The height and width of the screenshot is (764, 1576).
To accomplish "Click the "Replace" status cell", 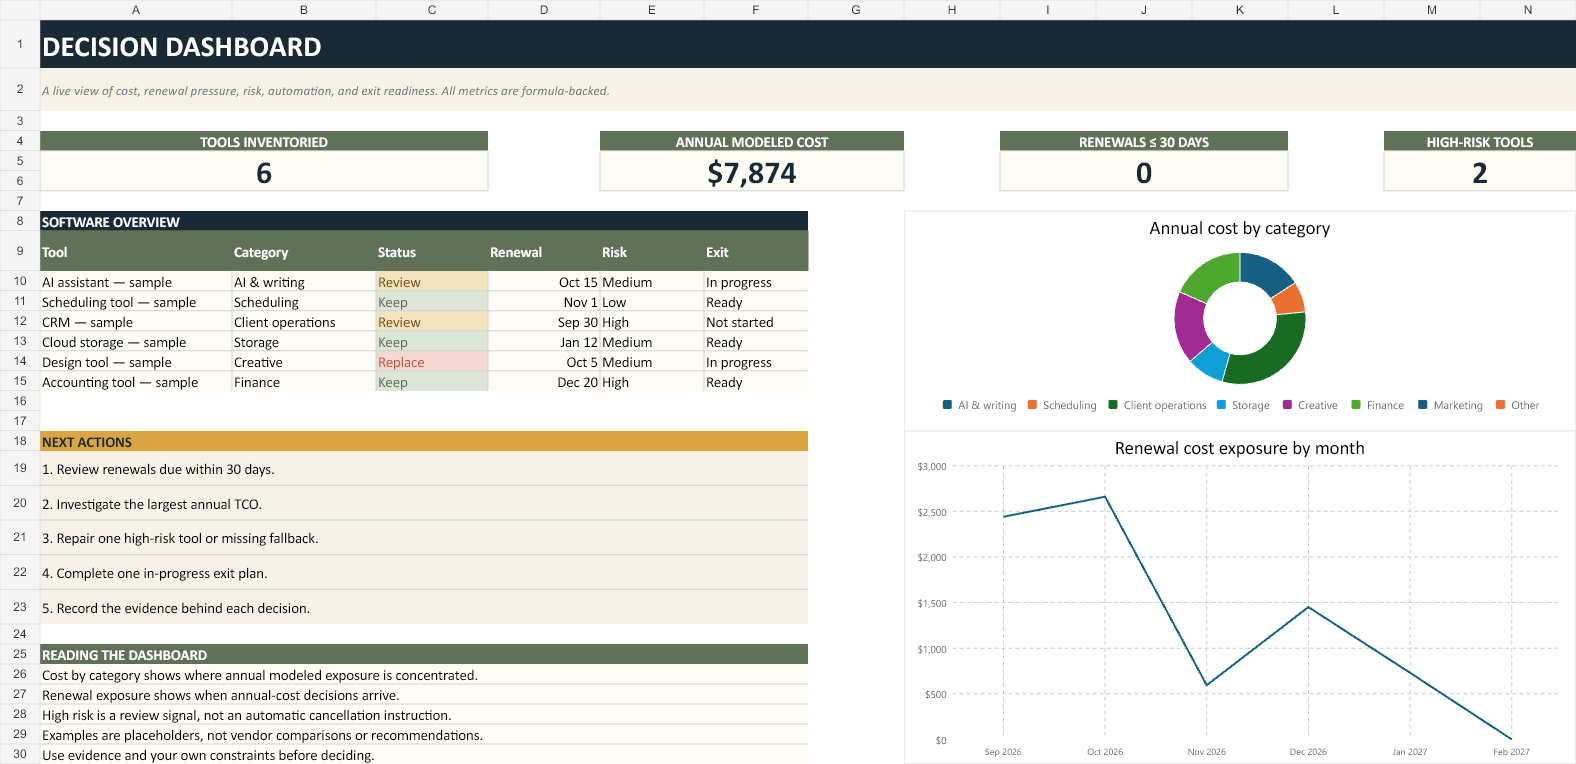I will (432, 362).
